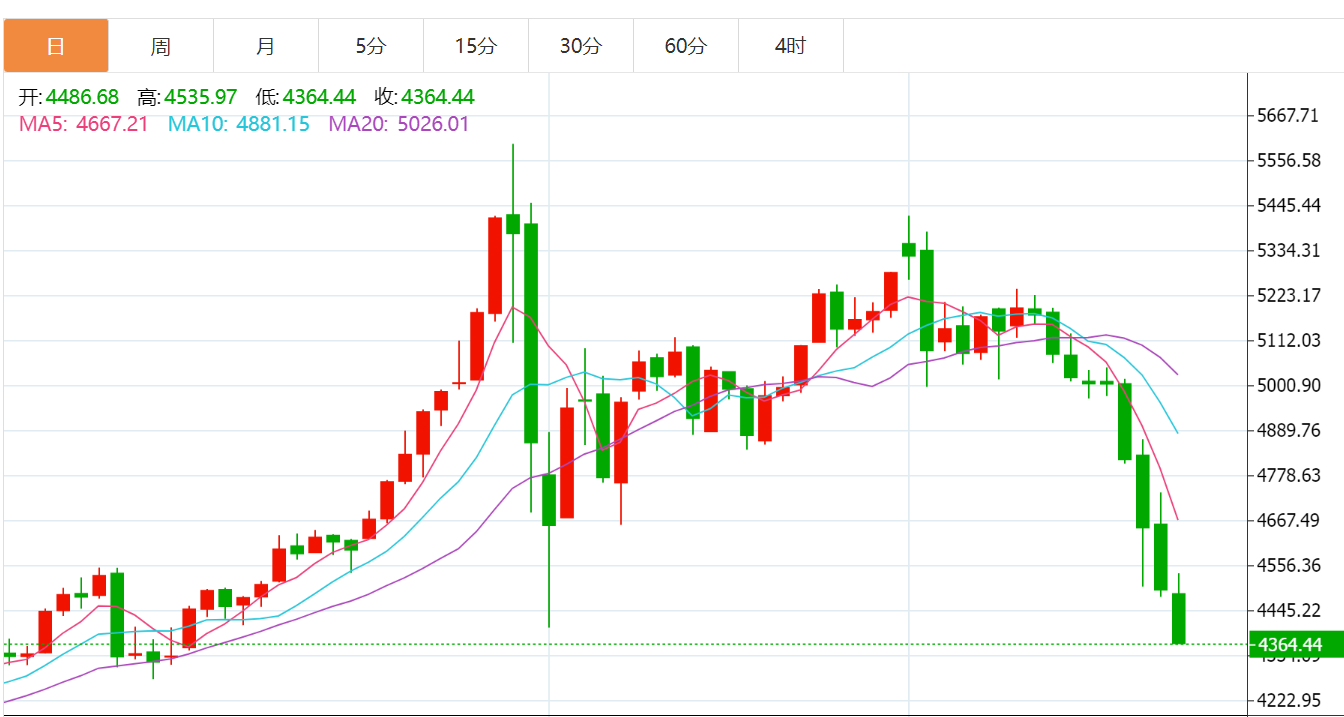The height and width of the screenshot is (717, 1344).
Task: Open the 月 monthly timeframe tab
Action: point(266,46)
